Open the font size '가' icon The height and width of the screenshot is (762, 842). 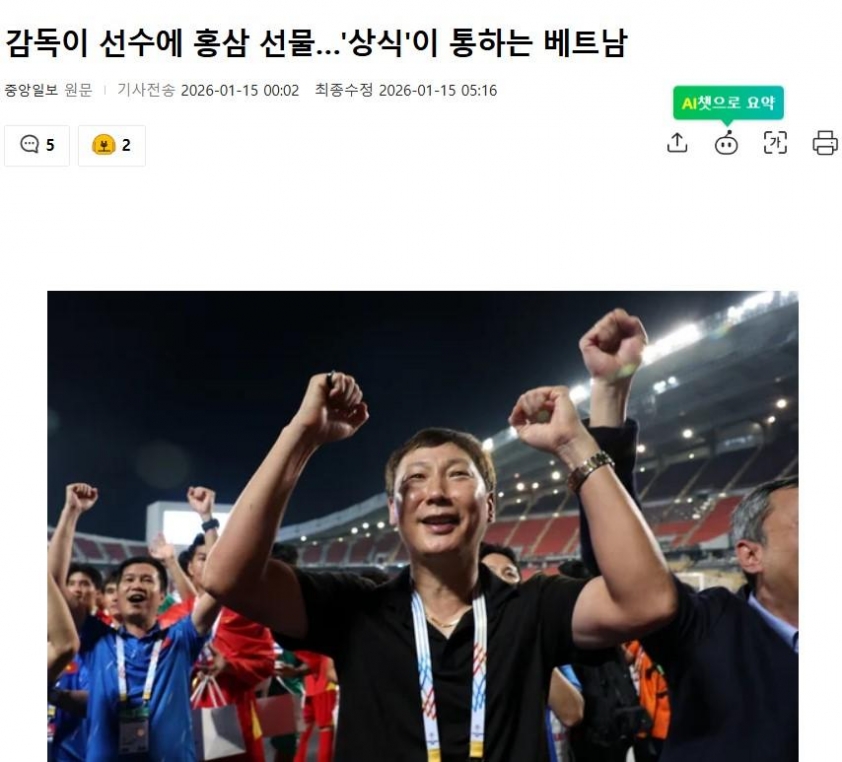775,143
